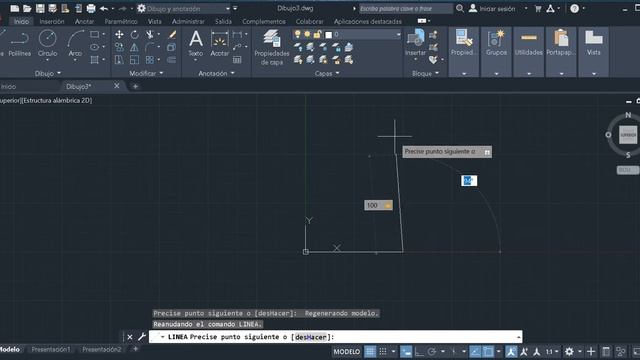Select the Acotar dimension tool
The width and height of the screenshot is (640, 360).
tap(220, 43)
